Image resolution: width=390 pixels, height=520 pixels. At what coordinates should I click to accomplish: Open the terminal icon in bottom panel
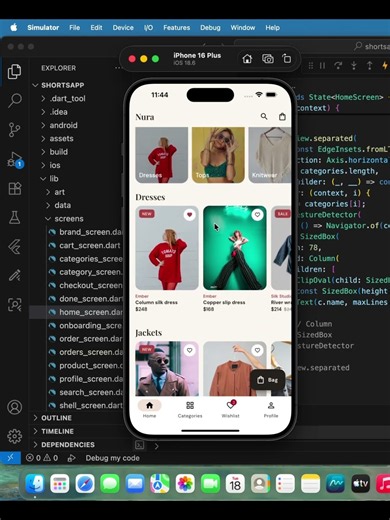(139, 445)
